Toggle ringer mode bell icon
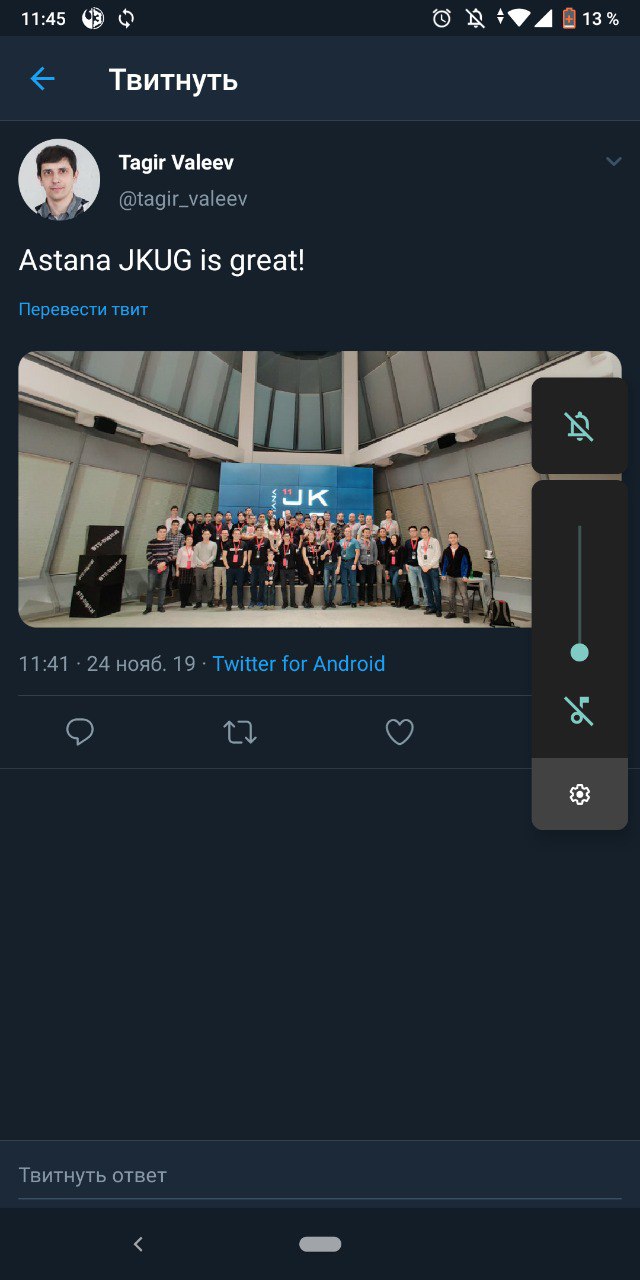Screen dimensions: 640x1280 (579, 426)
